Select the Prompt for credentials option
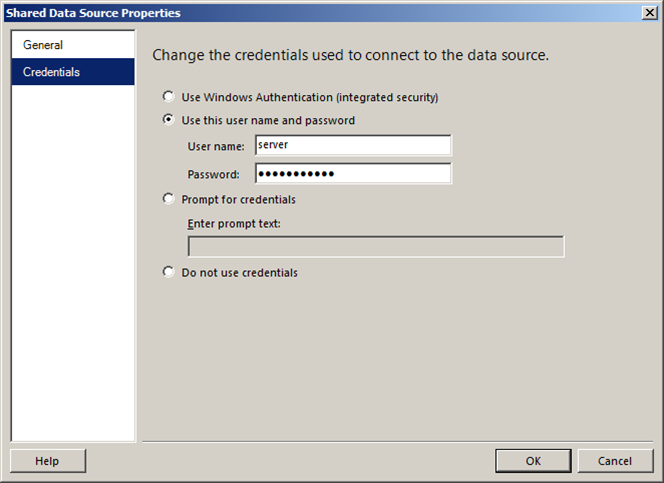664x483 pixels. 168,199
